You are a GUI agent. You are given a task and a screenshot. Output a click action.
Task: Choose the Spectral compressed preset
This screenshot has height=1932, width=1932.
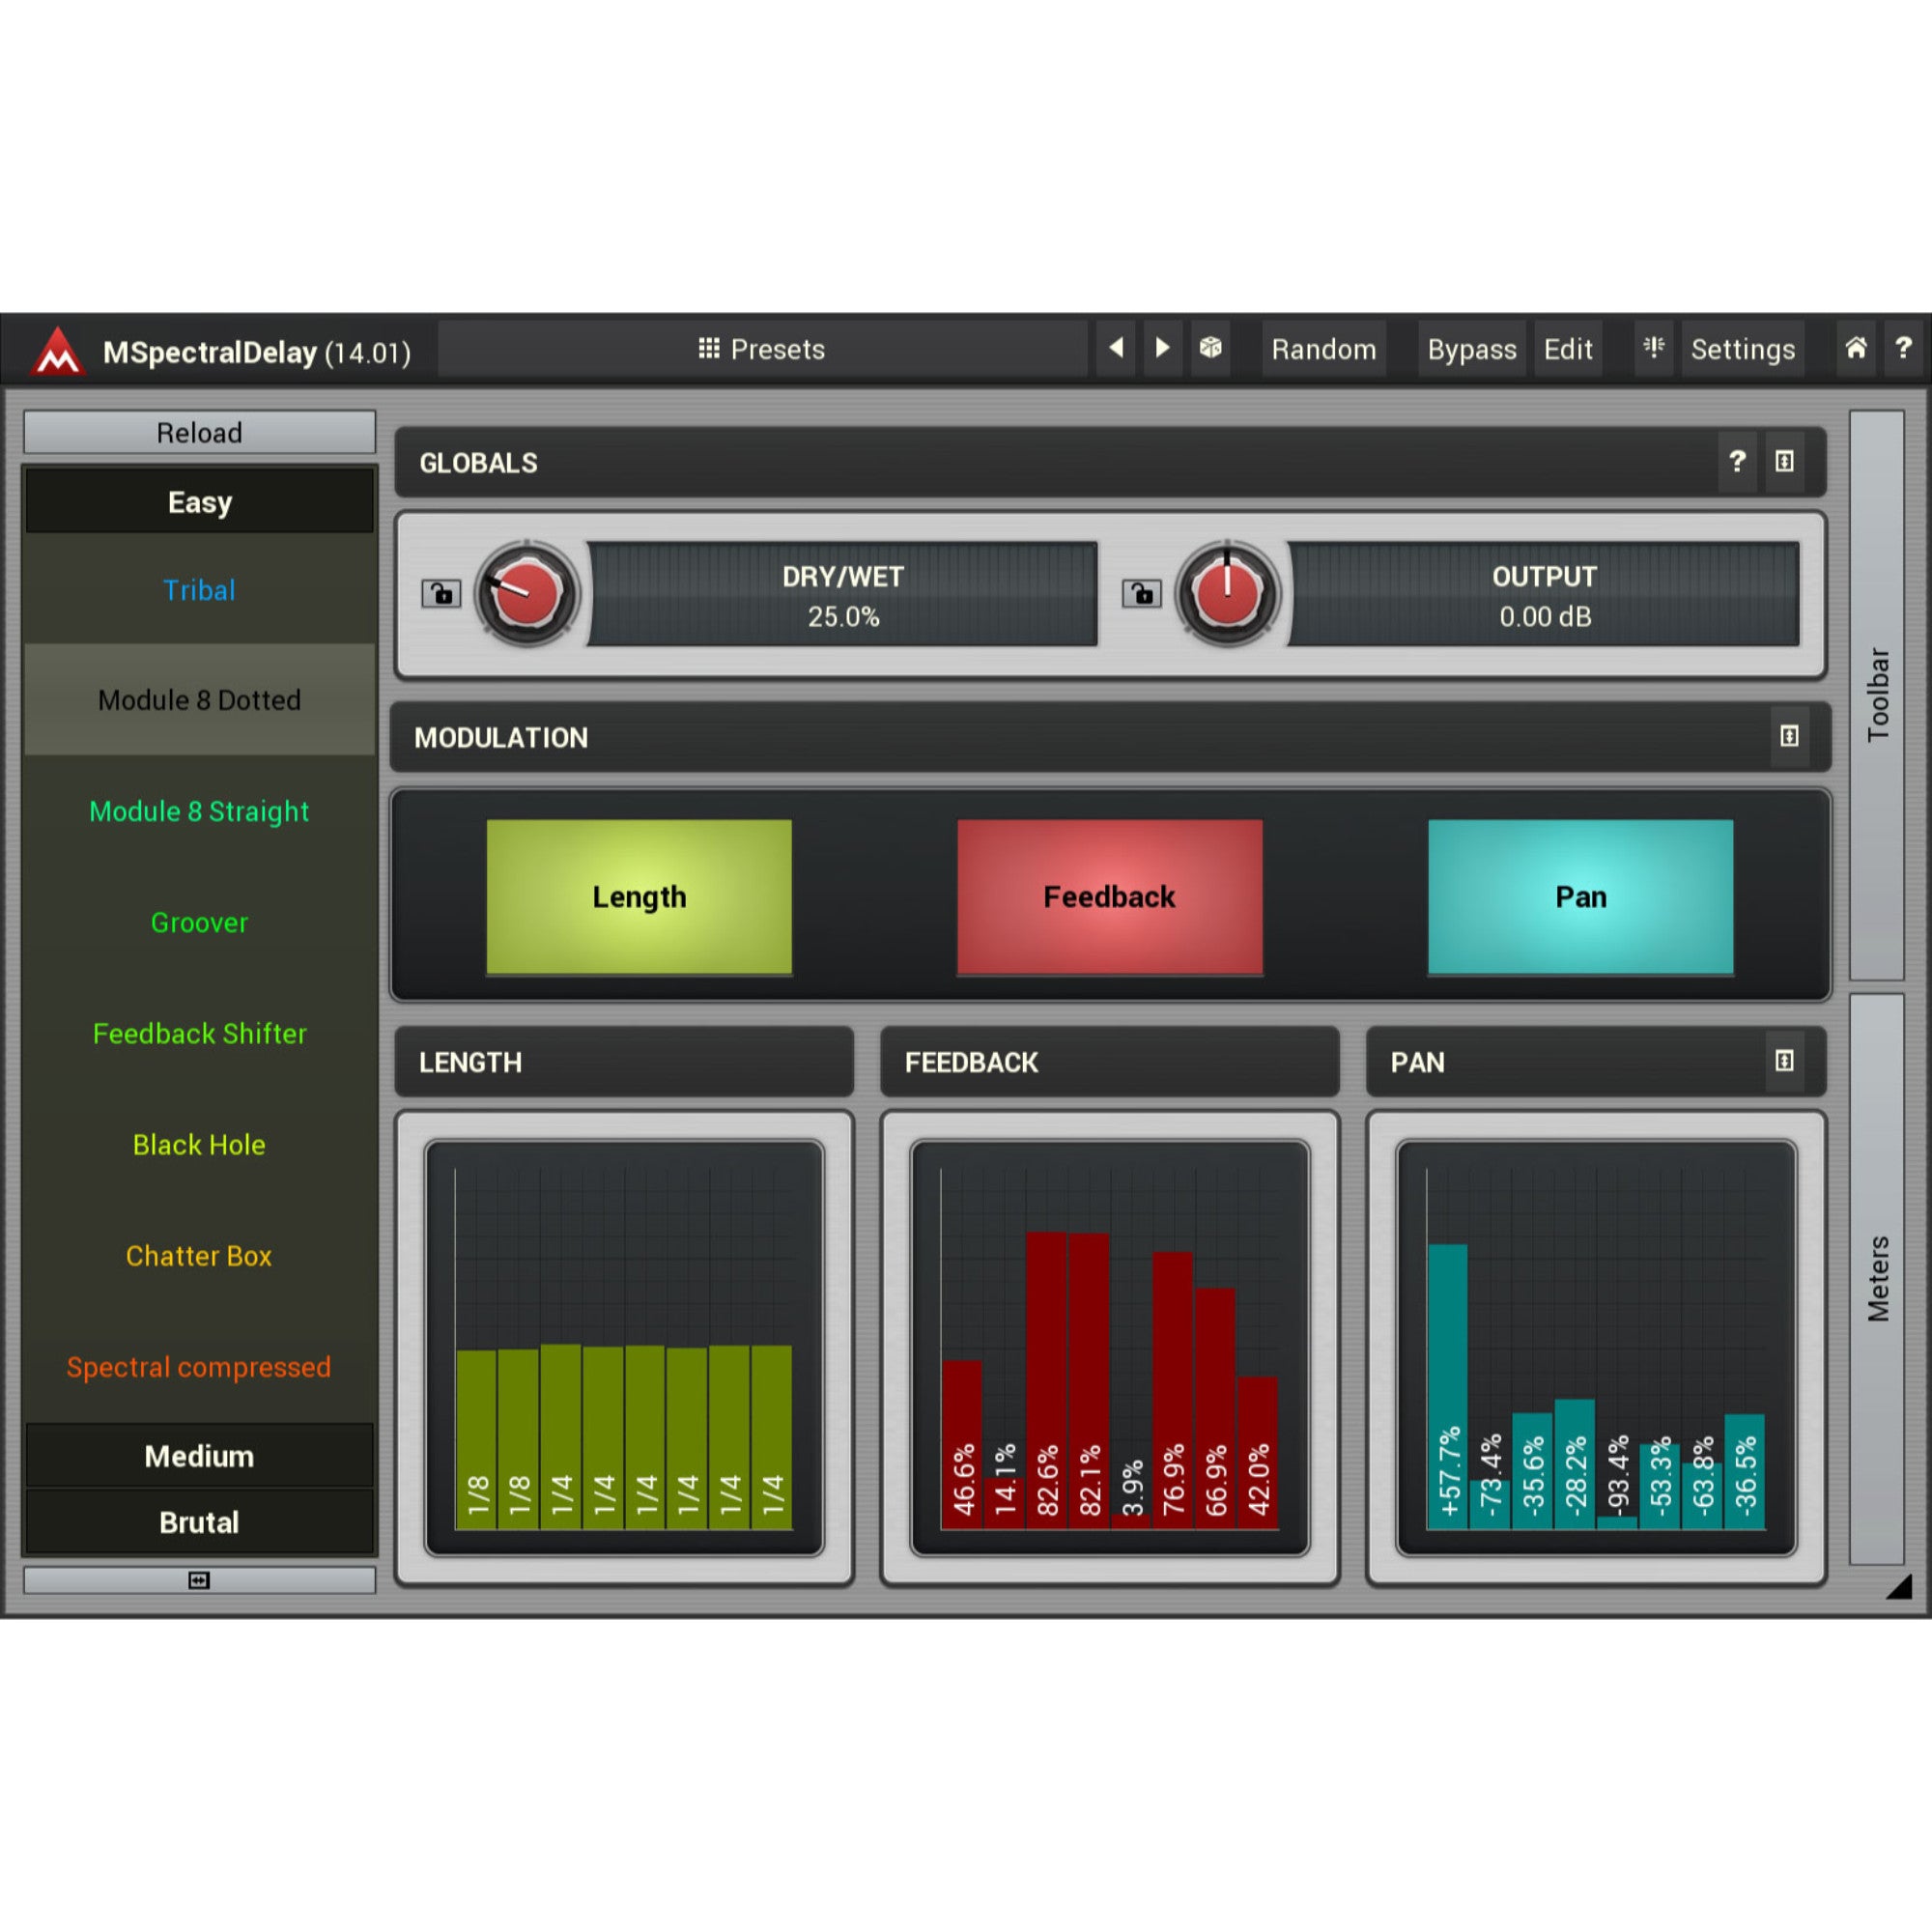click(x=199, y=1367)
